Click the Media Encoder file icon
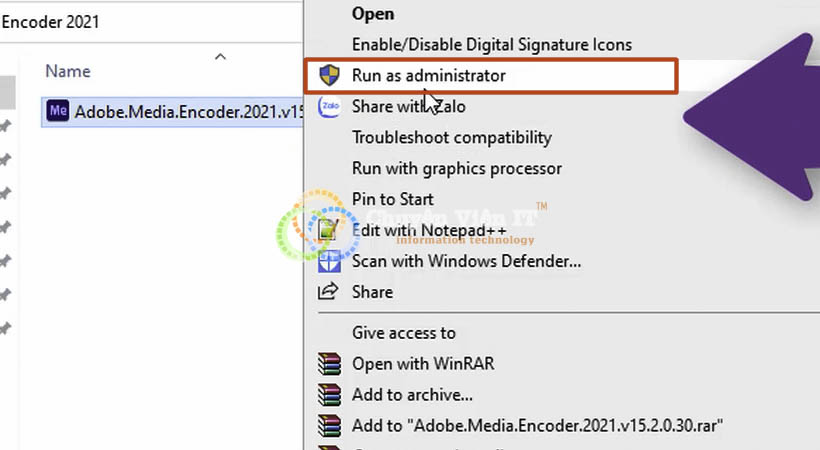This screenshot has height=450, width=820. pos(58,111)
